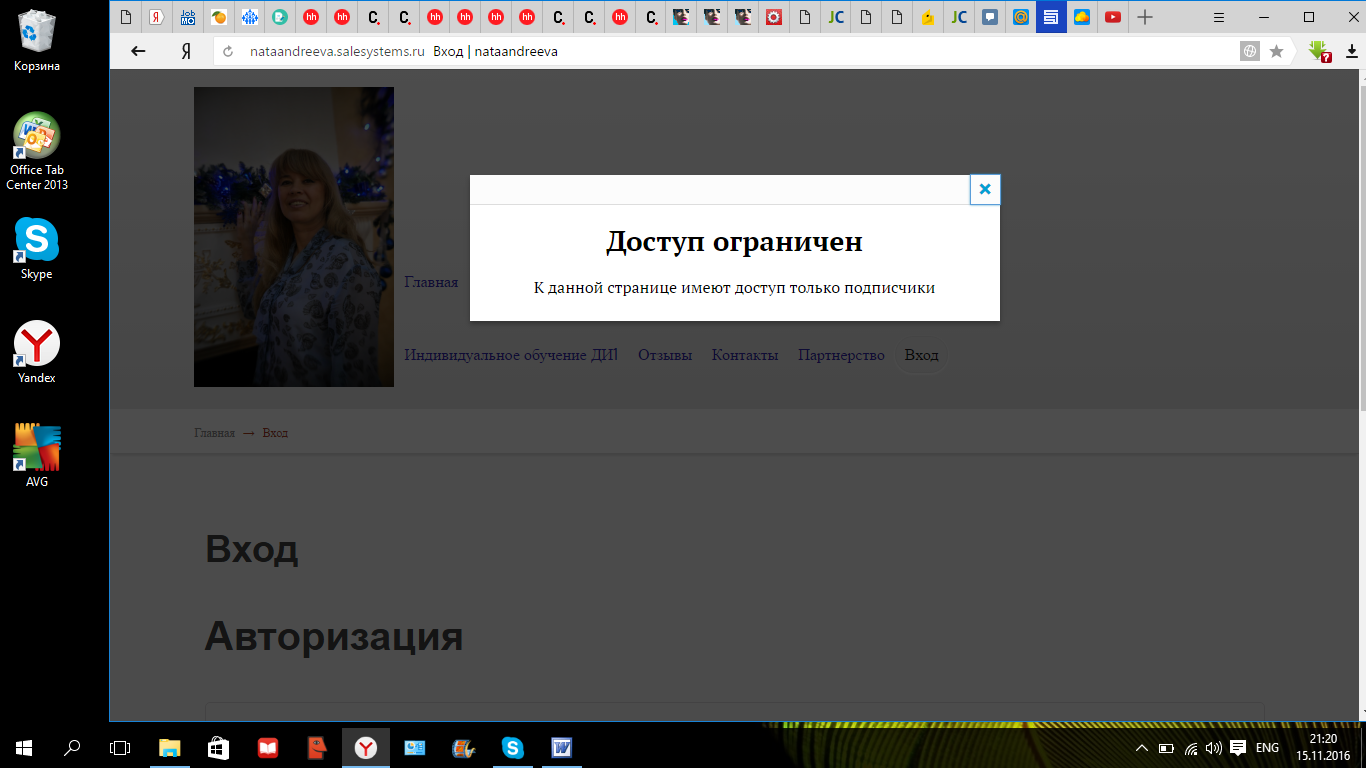The image size is (1366, 768).
Task: Select the Skype desktop shortcut
Action: (x=36, y=249)
